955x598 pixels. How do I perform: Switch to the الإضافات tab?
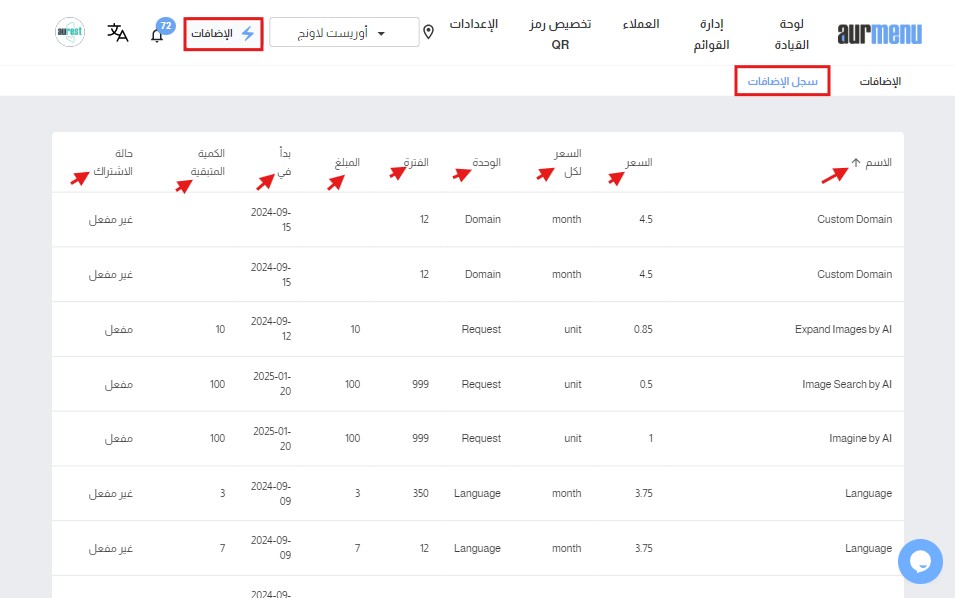[x=880, y=81]
